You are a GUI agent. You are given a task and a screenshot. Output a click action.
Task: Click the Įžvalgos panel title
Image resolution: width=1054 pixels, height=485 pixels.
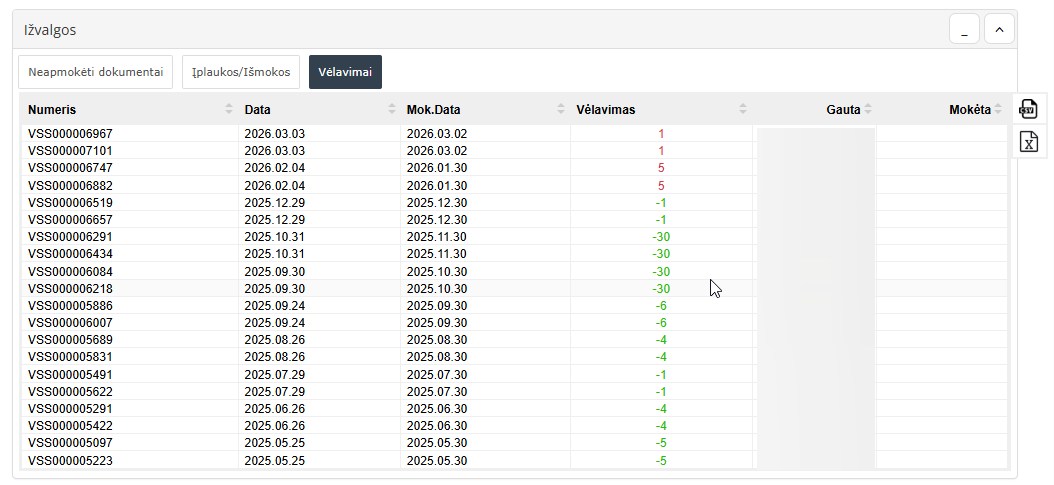(50, 30)
